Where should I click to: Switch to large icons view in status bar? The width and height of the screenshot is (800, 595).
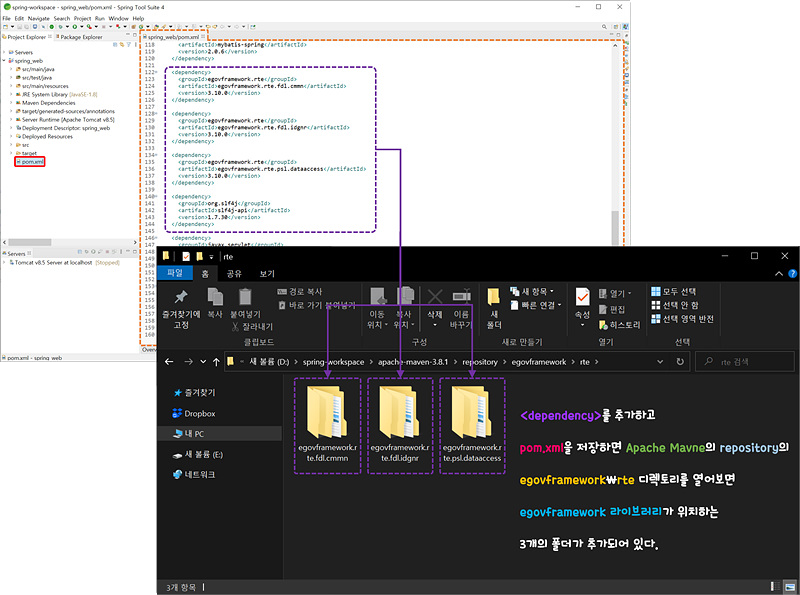tap(790, 587)
